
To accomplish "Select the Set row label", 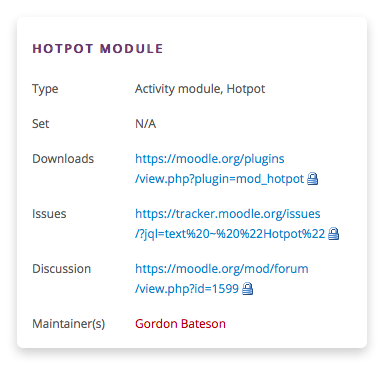I will [x=40, y=124].
